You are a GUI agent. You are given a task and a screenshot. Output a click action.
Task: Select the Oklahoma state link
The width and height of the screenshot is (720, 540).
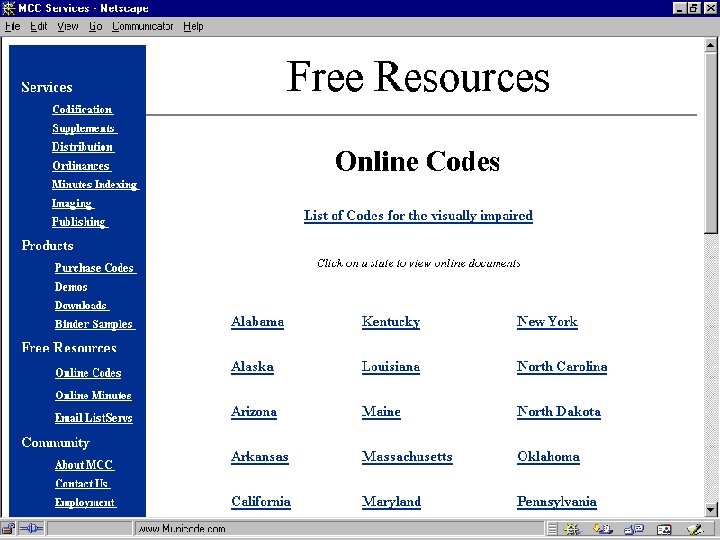click(x=548, y=457)
